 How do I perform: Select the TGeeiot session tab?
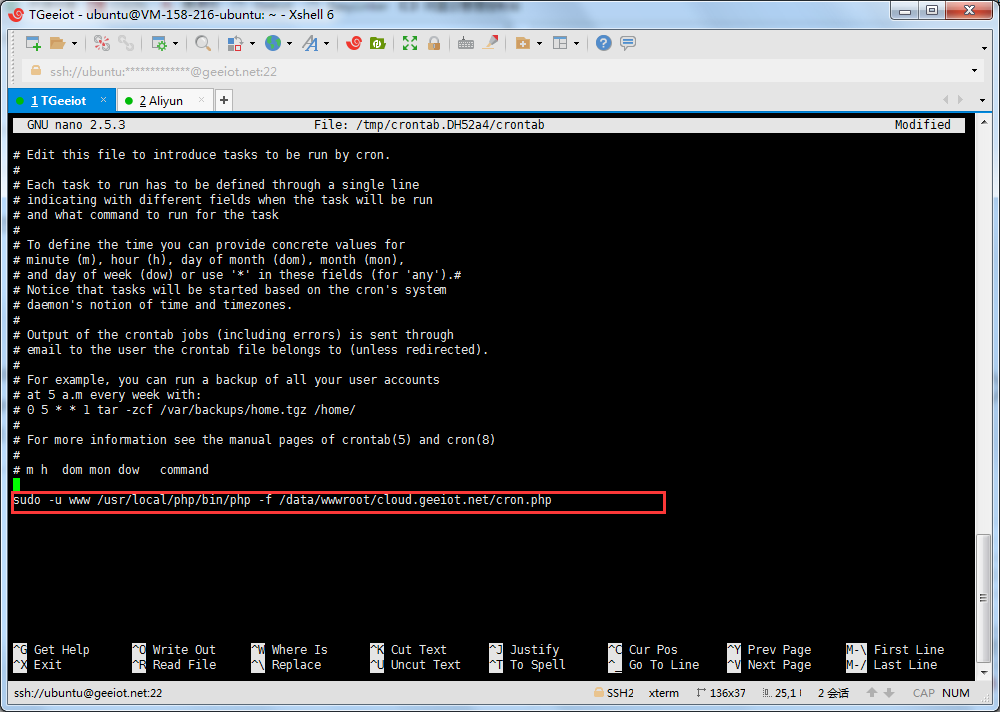coord(59,100)
